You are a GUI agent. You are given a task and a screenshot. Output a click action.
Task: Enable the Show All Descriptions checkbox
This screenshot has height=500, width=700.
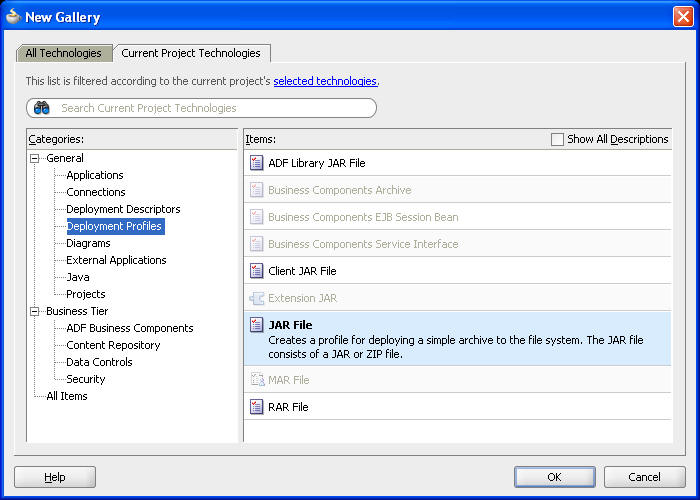coord(558,140)
